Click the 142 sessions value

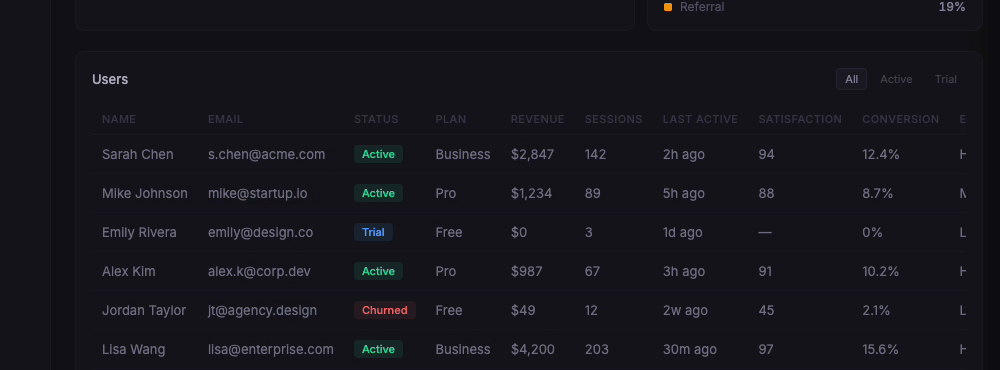click(596, 154)
